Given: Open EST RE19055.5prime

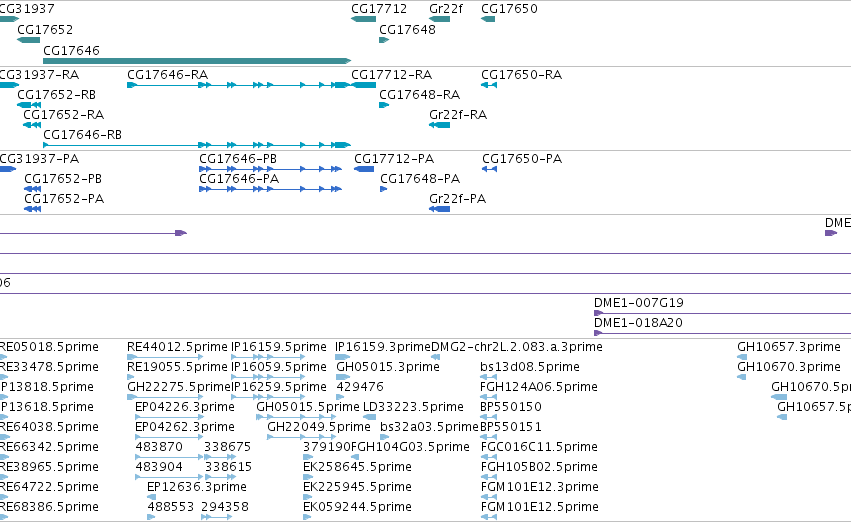Looking at the screenshot, I should coord(177,367).
